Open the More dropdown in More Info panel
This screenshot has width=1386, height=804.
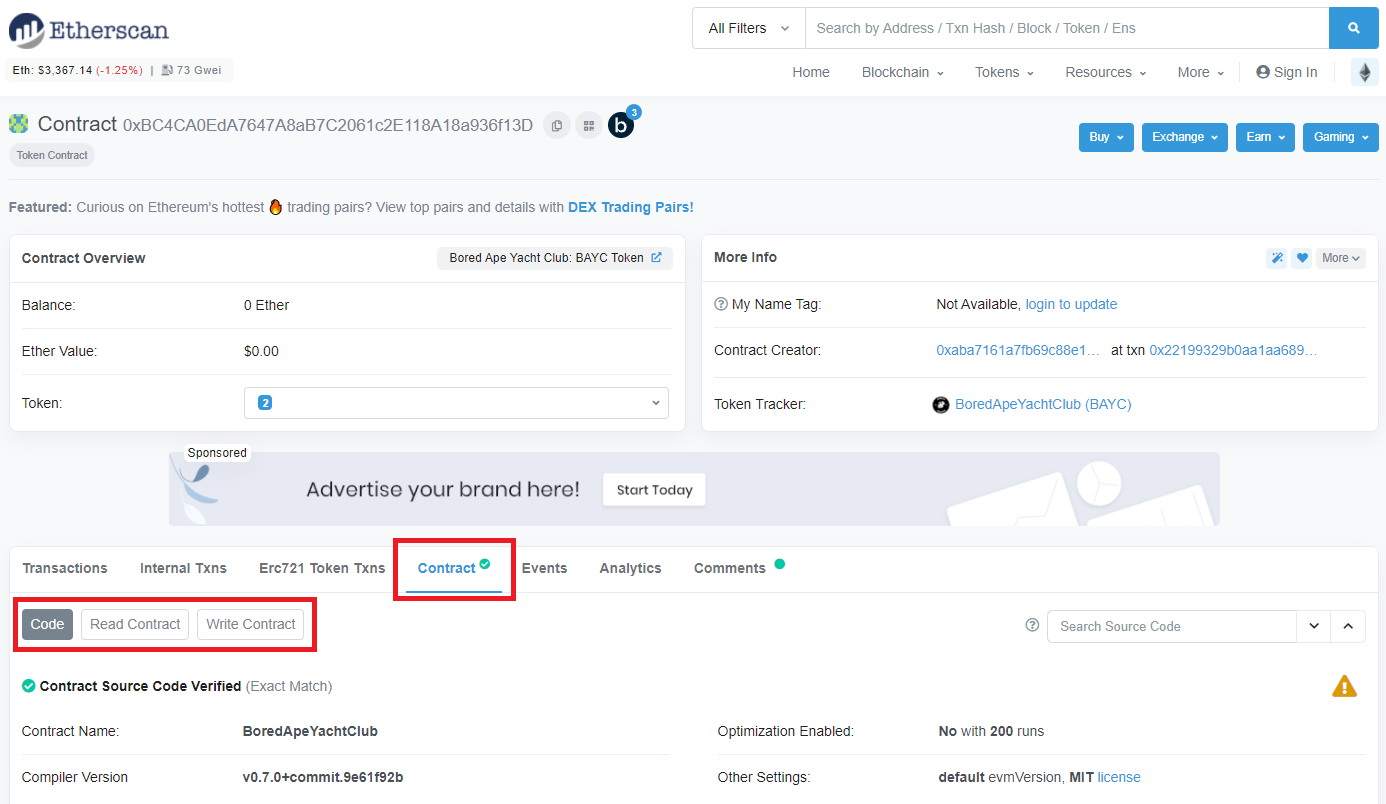point(1341,258)
